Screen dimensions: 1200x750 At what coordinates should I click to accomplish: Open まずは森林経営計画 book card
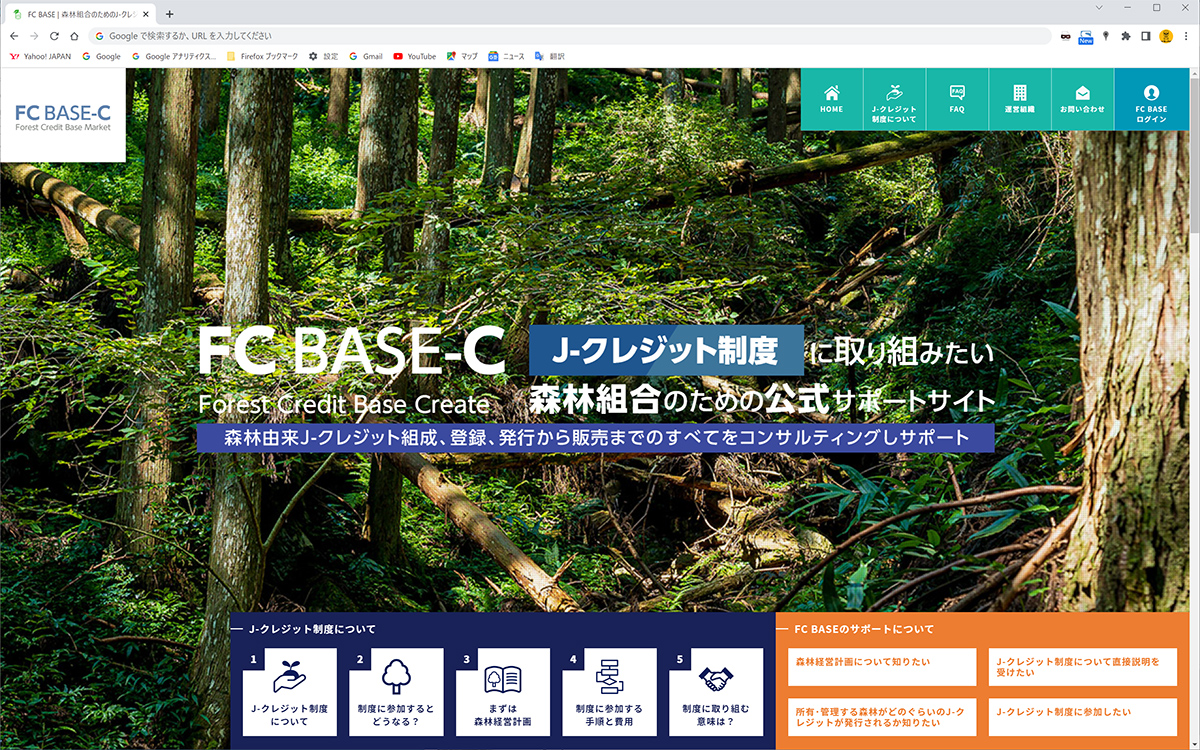[502, 692]
